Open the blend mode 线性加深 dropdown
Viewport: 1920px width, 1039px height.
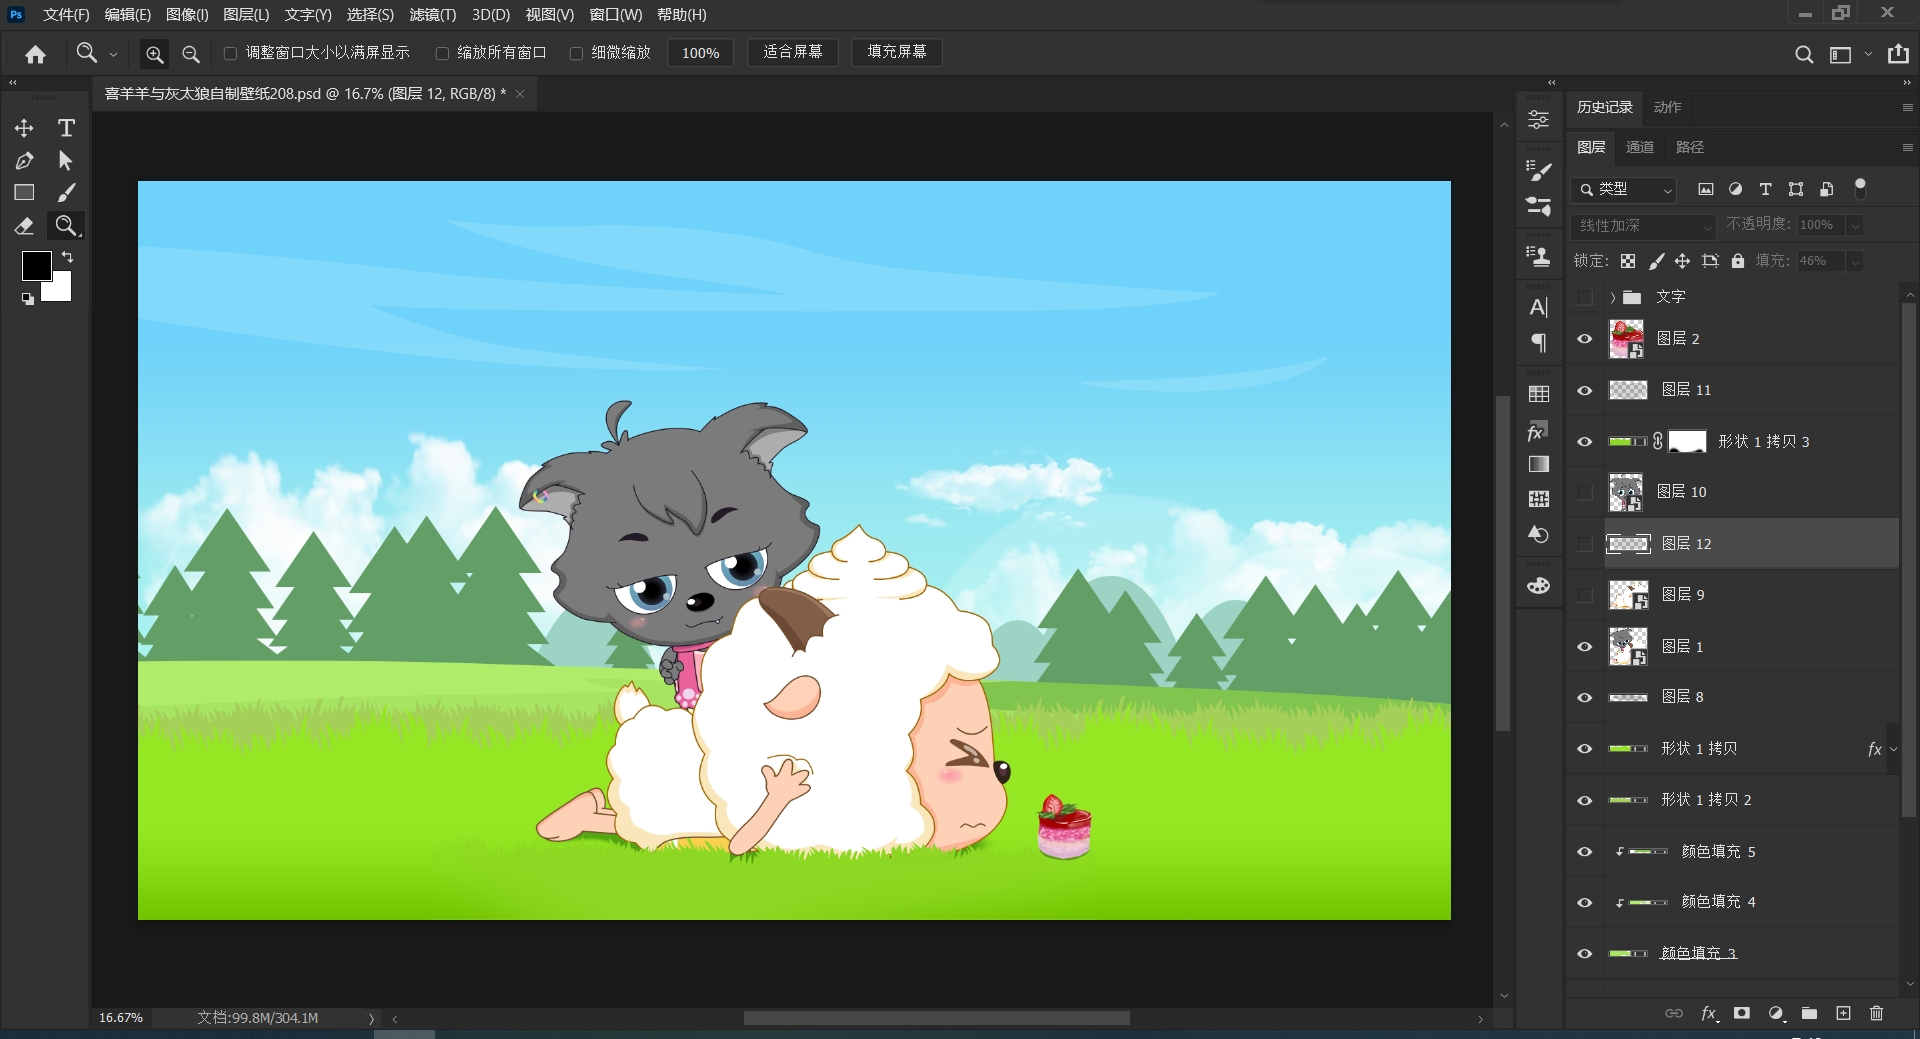click(x=1644, y=226)
